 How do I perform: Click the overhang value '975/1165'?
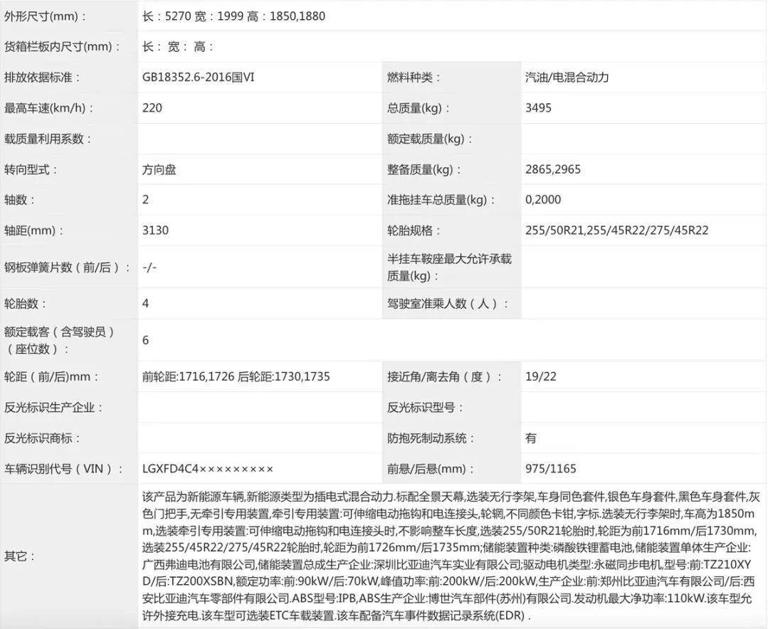tap(551, 469)
